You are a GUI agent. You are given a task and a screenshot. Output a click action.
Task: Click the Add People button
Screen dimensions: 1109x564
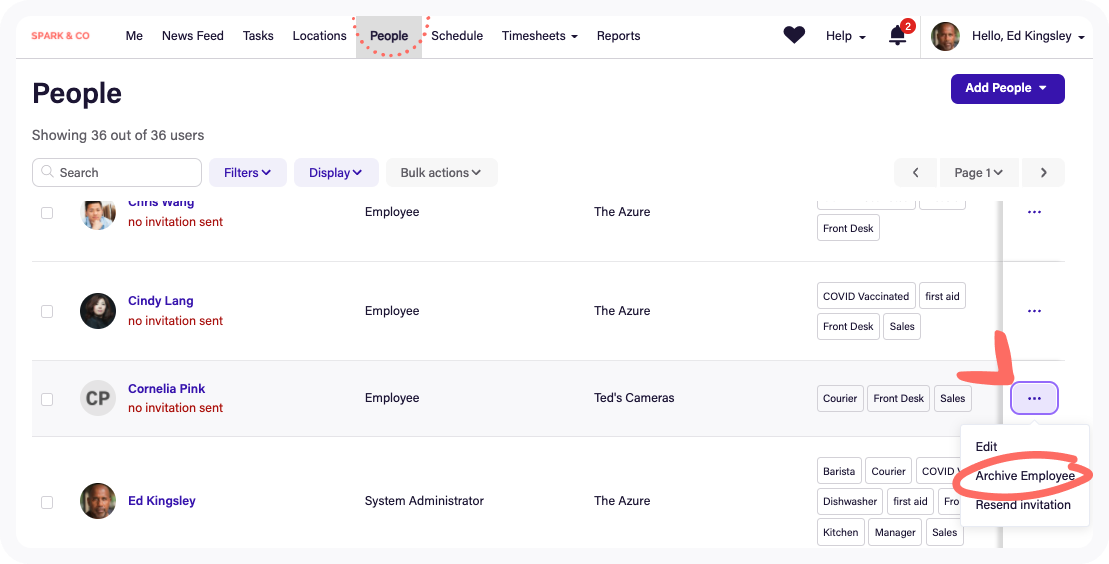(x=1006, y=88)
